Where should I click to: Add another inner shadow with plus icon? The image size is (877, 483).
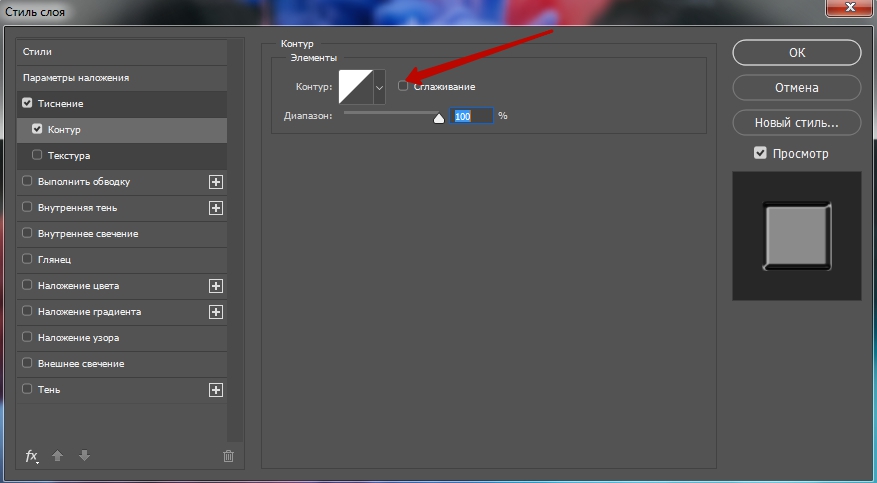pos(216,208)
